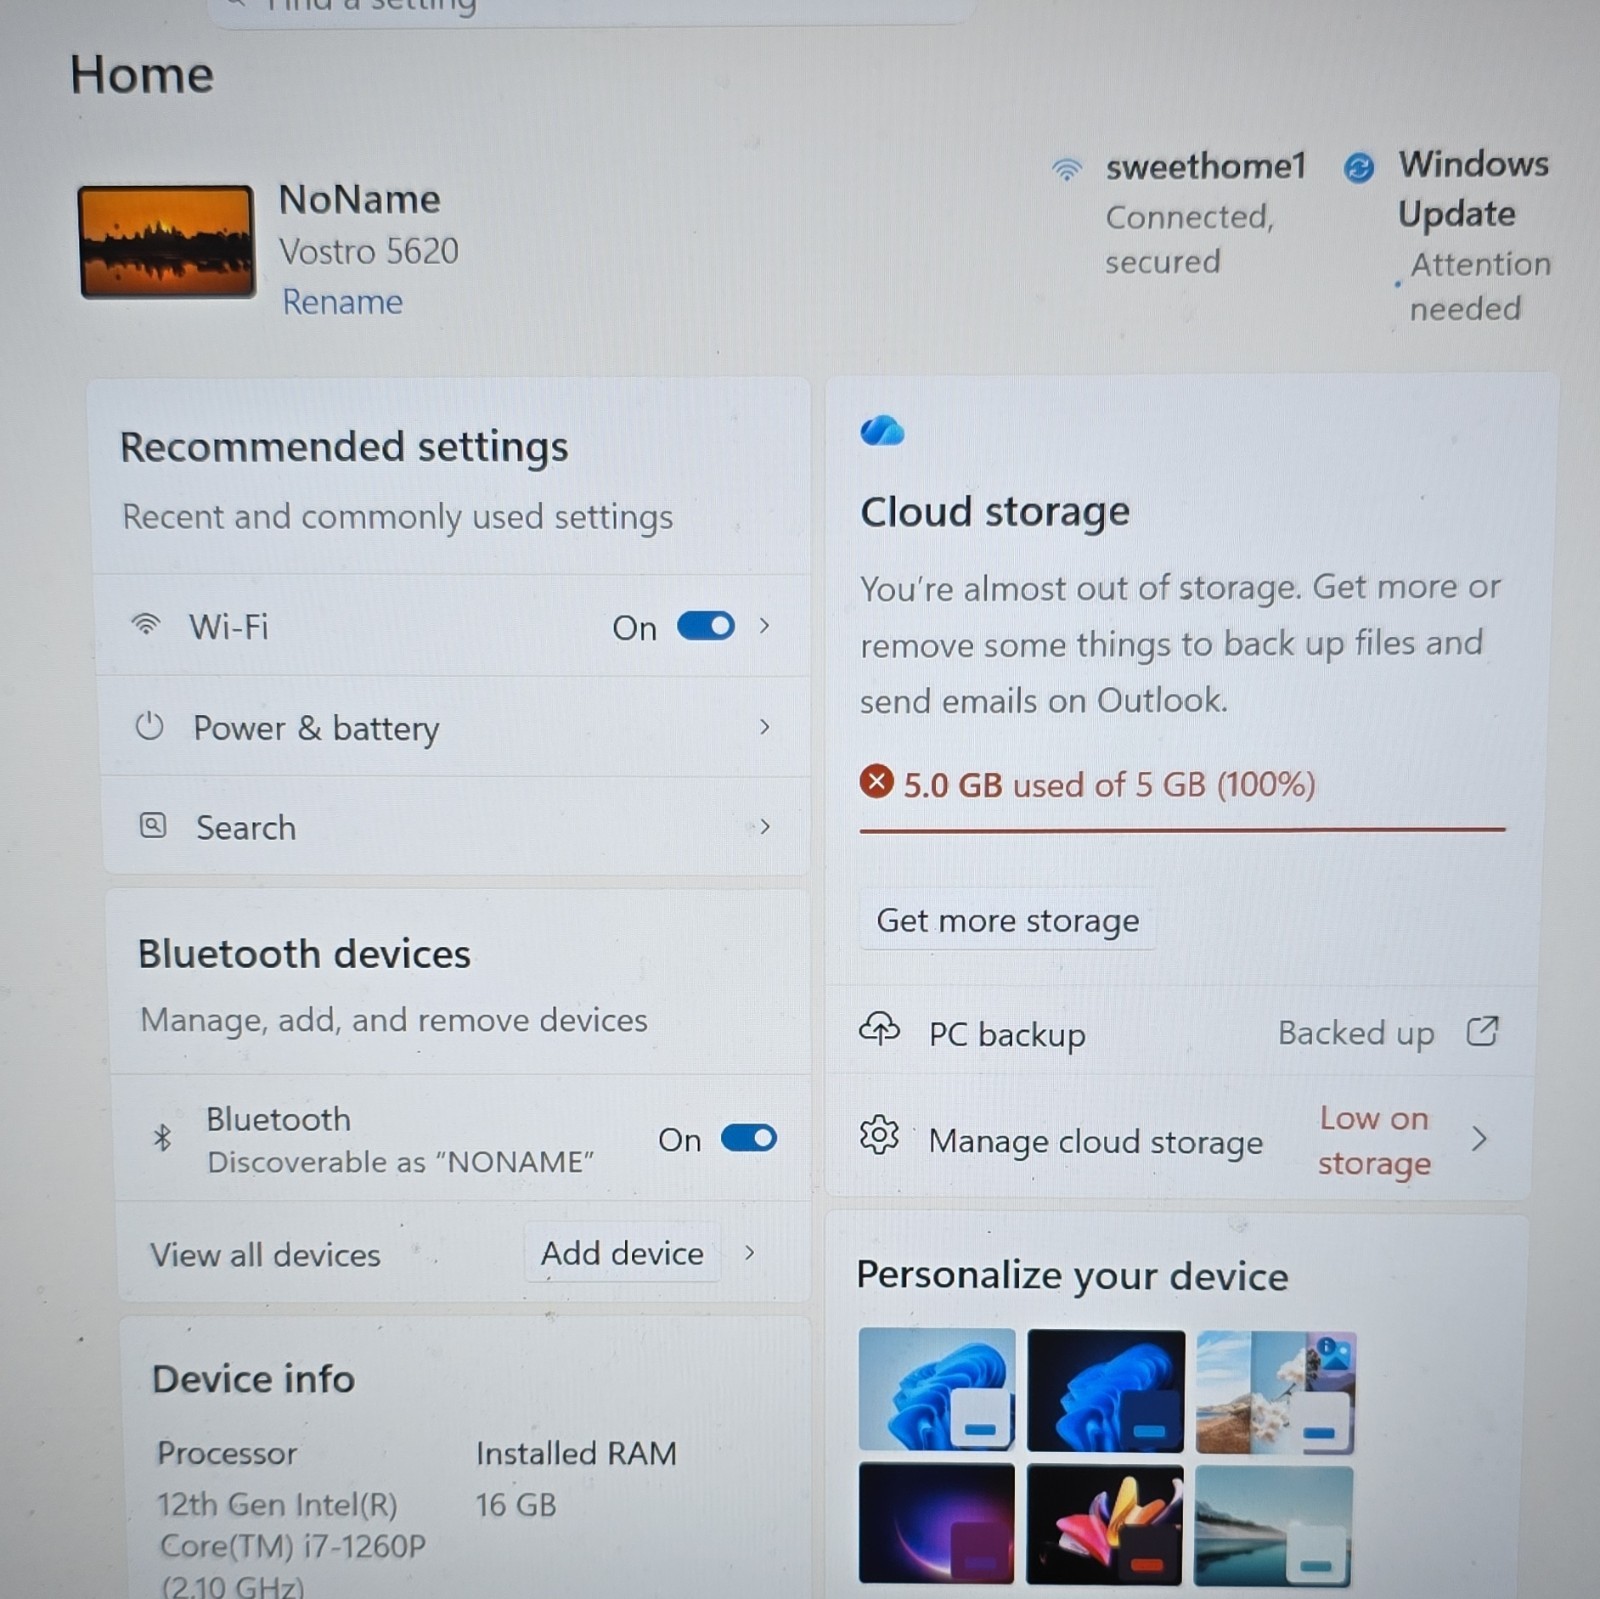Viewport: 1600px width, 1599px height.
Task: Expand Wi-Fi settings with chevron
Action: [x=765, y=625]
